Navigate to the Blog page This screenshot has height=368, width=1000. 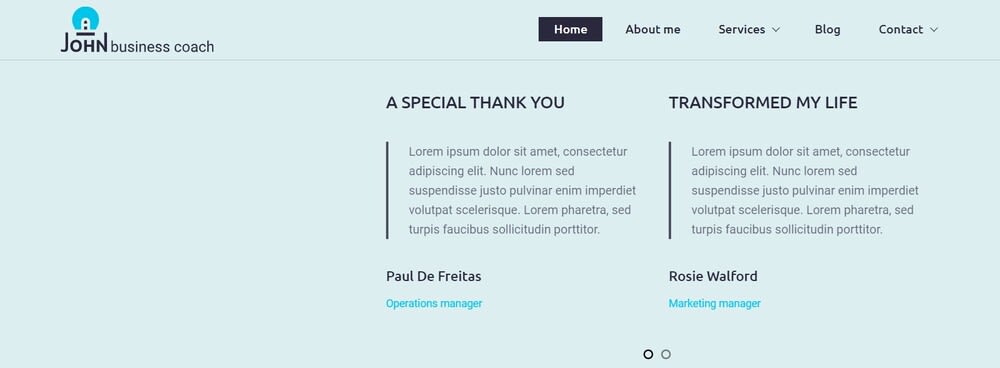pyautogui.click(x=827, y=29)
